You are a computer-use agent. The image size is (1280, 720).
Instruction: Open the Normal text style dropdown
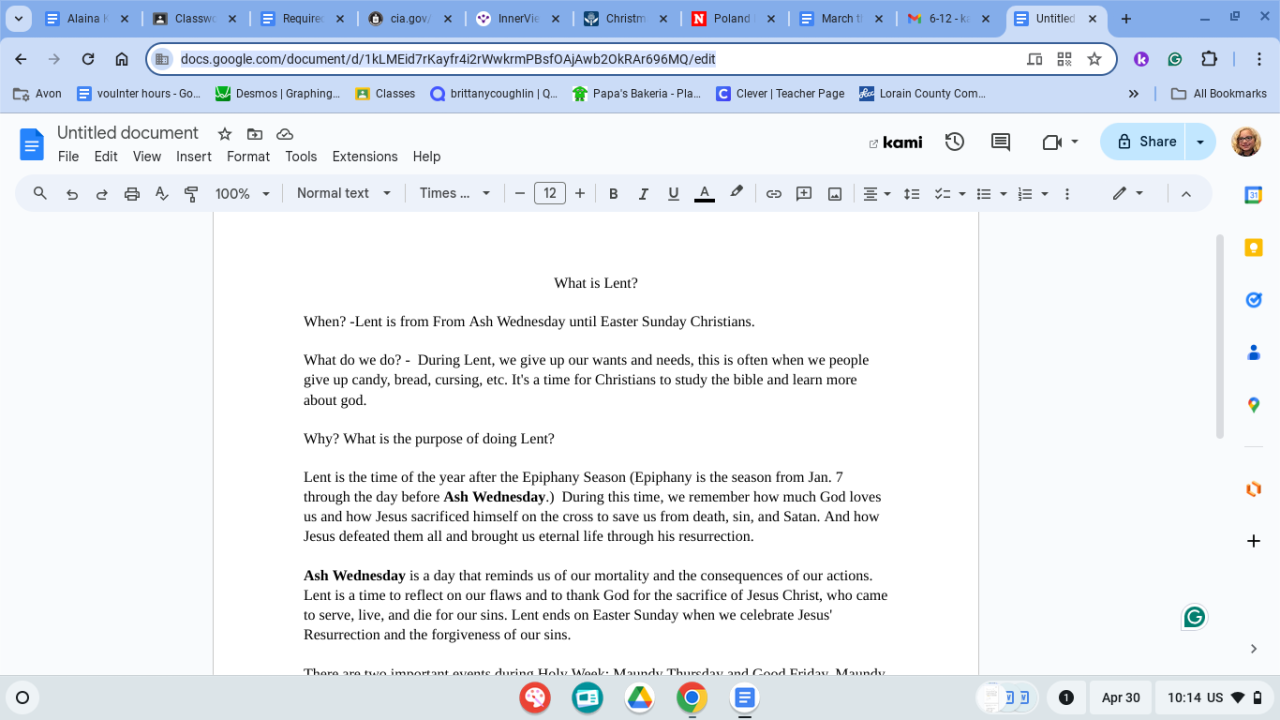(344, 194)
